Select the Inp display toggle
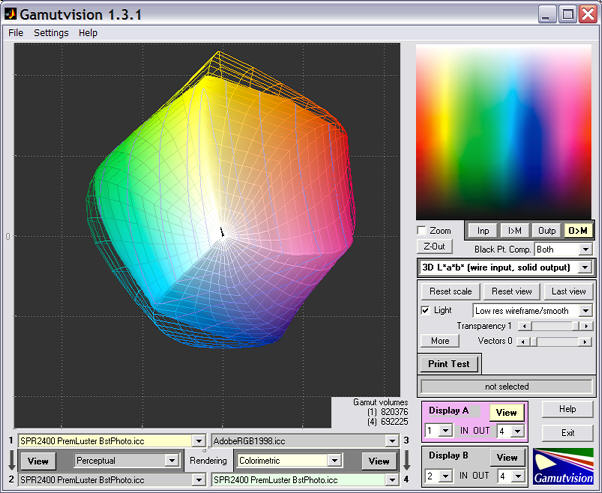 point(483,230)
